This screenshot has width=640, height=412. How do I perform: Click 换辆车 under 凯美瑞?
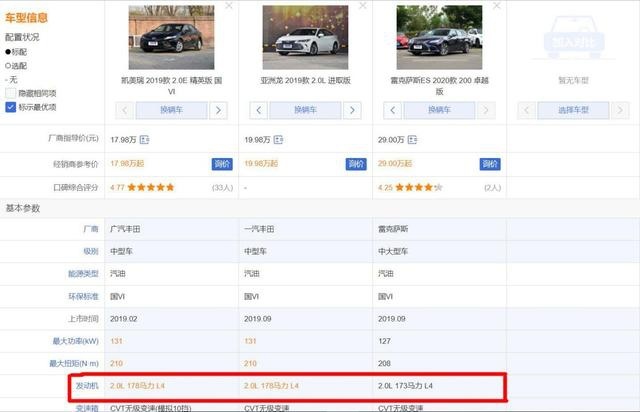click(171, 110)
